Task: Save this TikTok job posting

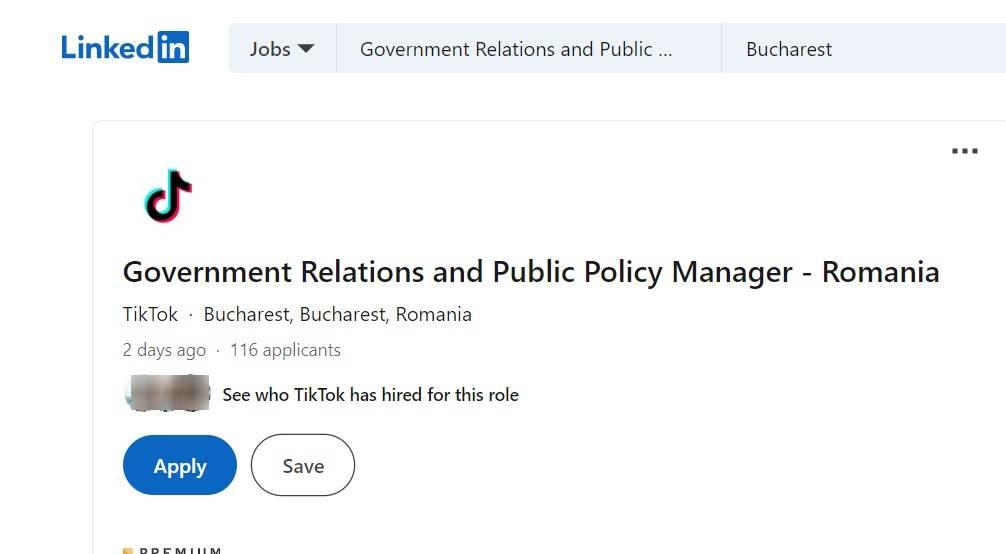Action: (302, 466)
